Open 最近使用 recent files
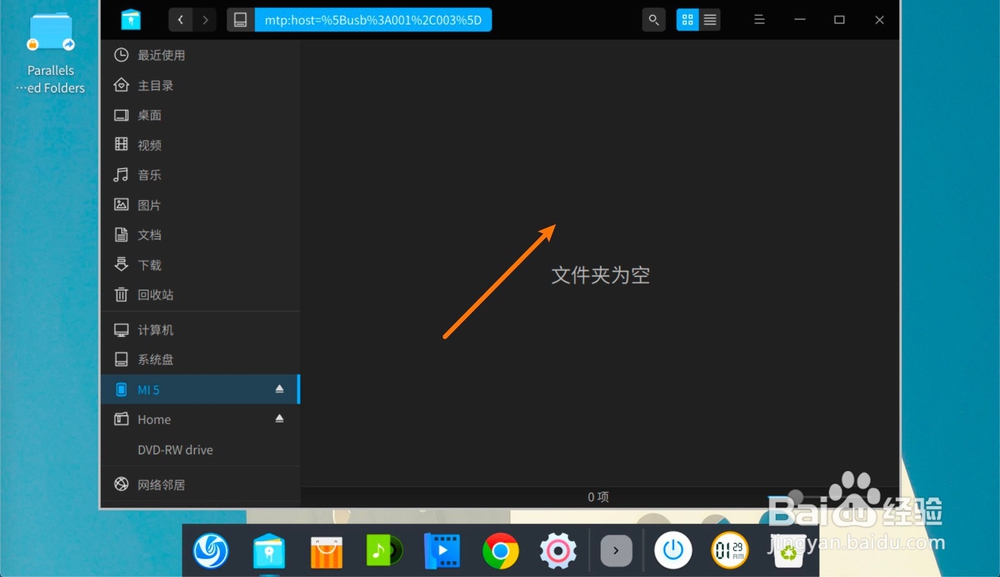Image resolution: width=1000 pixels, height=577 pixels. pos(200,55)
